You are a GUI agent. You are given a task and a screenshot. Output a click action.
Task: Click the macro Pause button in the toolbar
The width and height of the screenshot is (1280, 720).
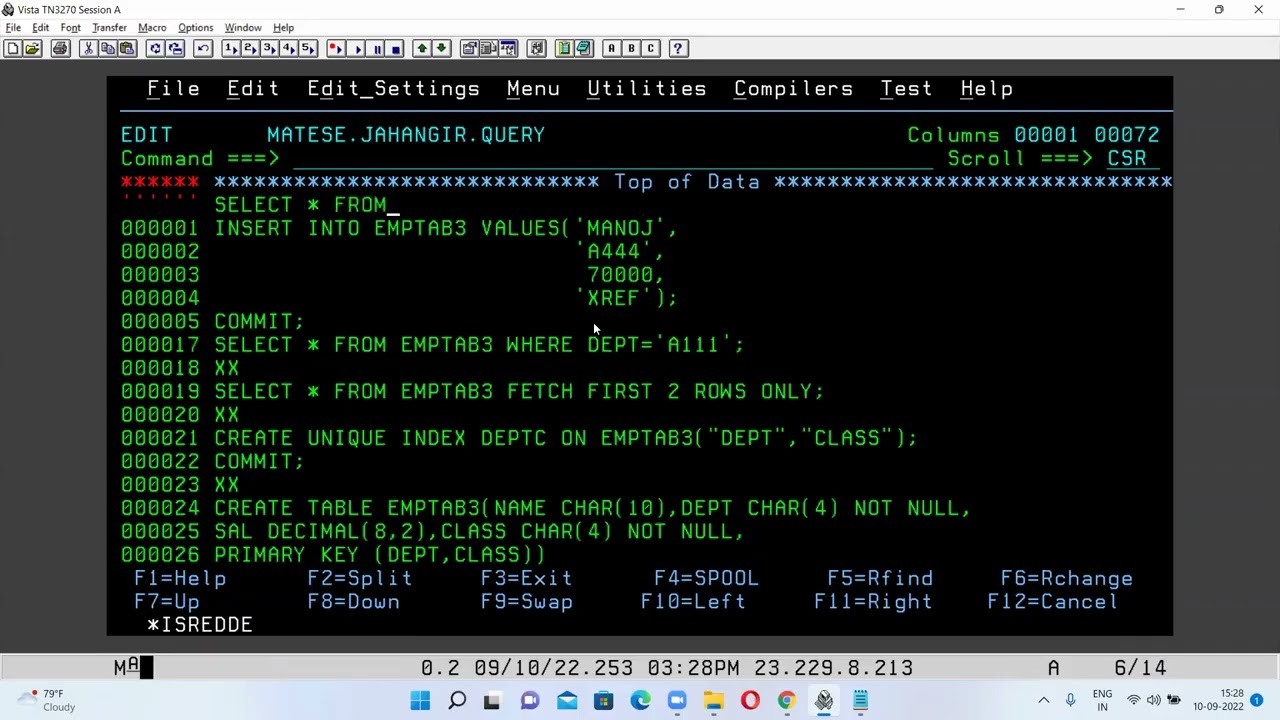[x=377, y=48]
